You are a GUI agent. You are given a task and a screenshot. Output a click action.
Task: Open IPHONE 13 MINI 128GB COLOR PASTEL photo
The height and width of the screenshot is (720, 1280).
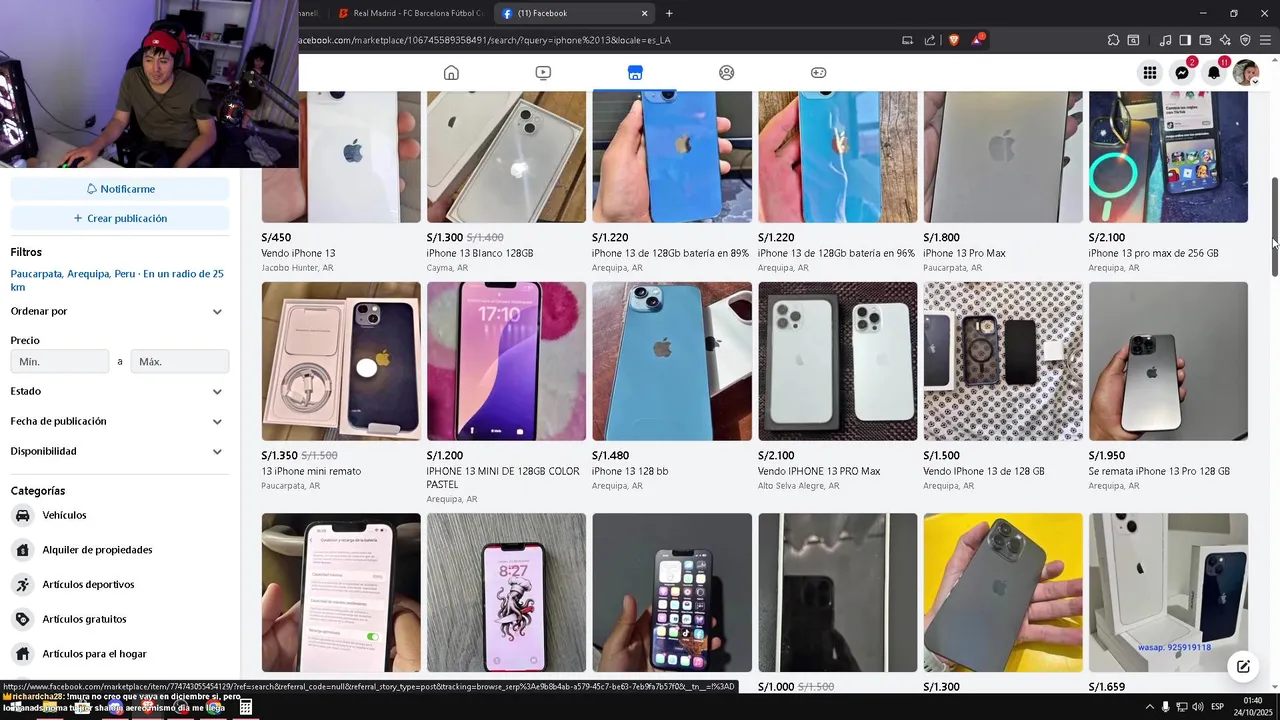tap(507, 361)
